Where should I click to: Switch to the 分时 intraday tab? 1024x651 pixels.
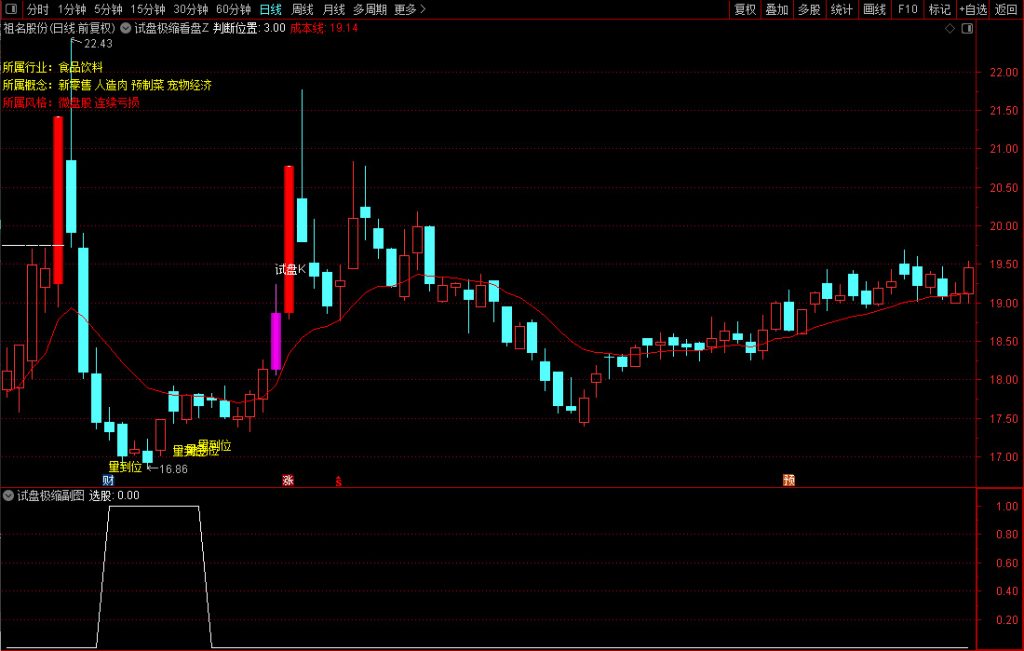click(x=37, y=9)
